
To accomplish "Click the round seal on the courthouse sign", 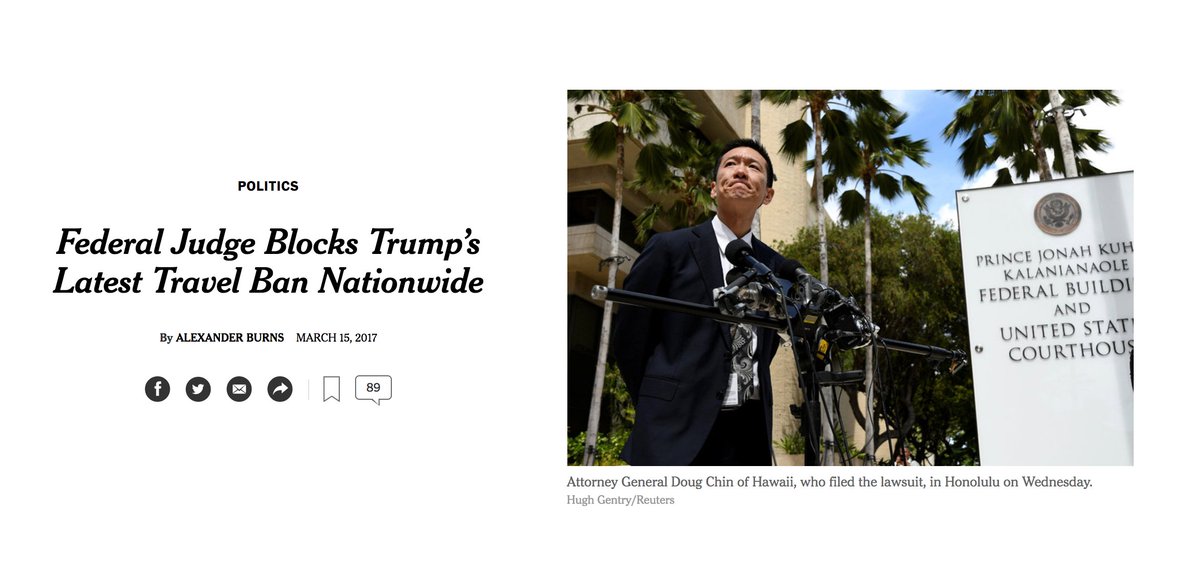I will pyautogui.click(x=1057, y=213).
